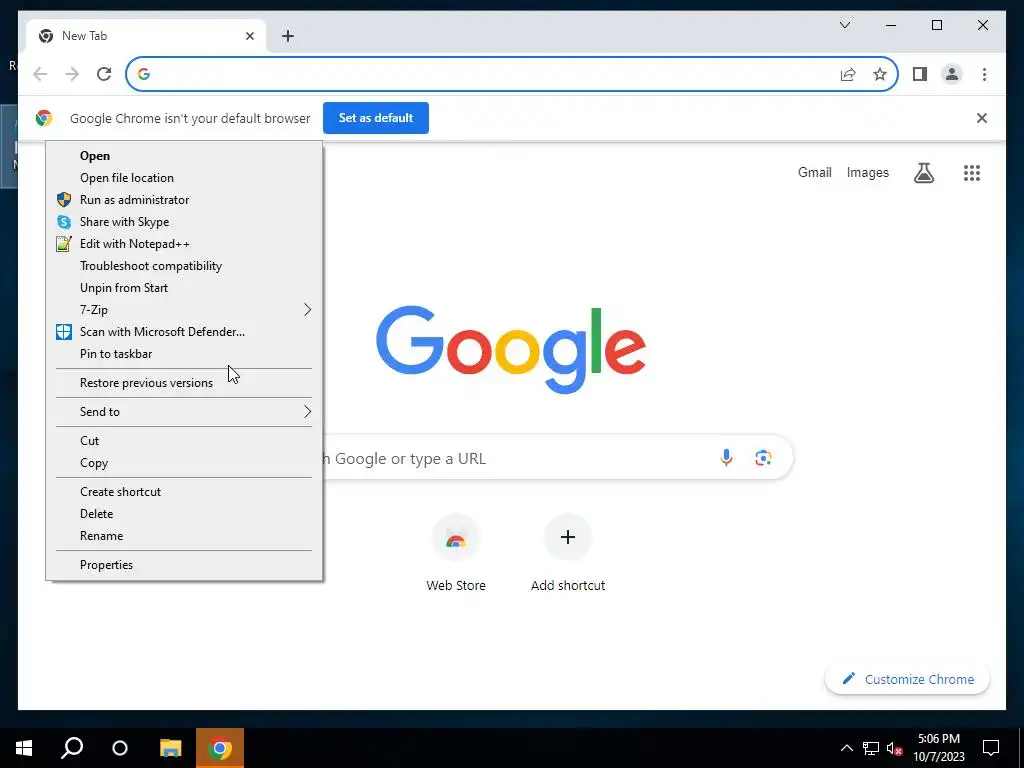This screenshot has height=768, width=1024.
Task: Reload the page with refresh icon
Action: 104,74
